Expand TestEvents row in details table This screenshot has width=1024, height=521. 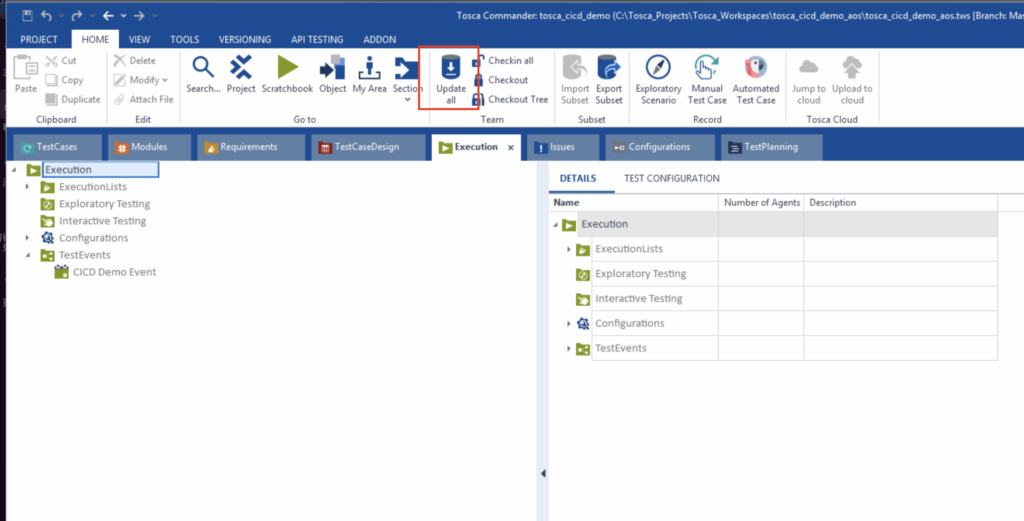[569, 348]
